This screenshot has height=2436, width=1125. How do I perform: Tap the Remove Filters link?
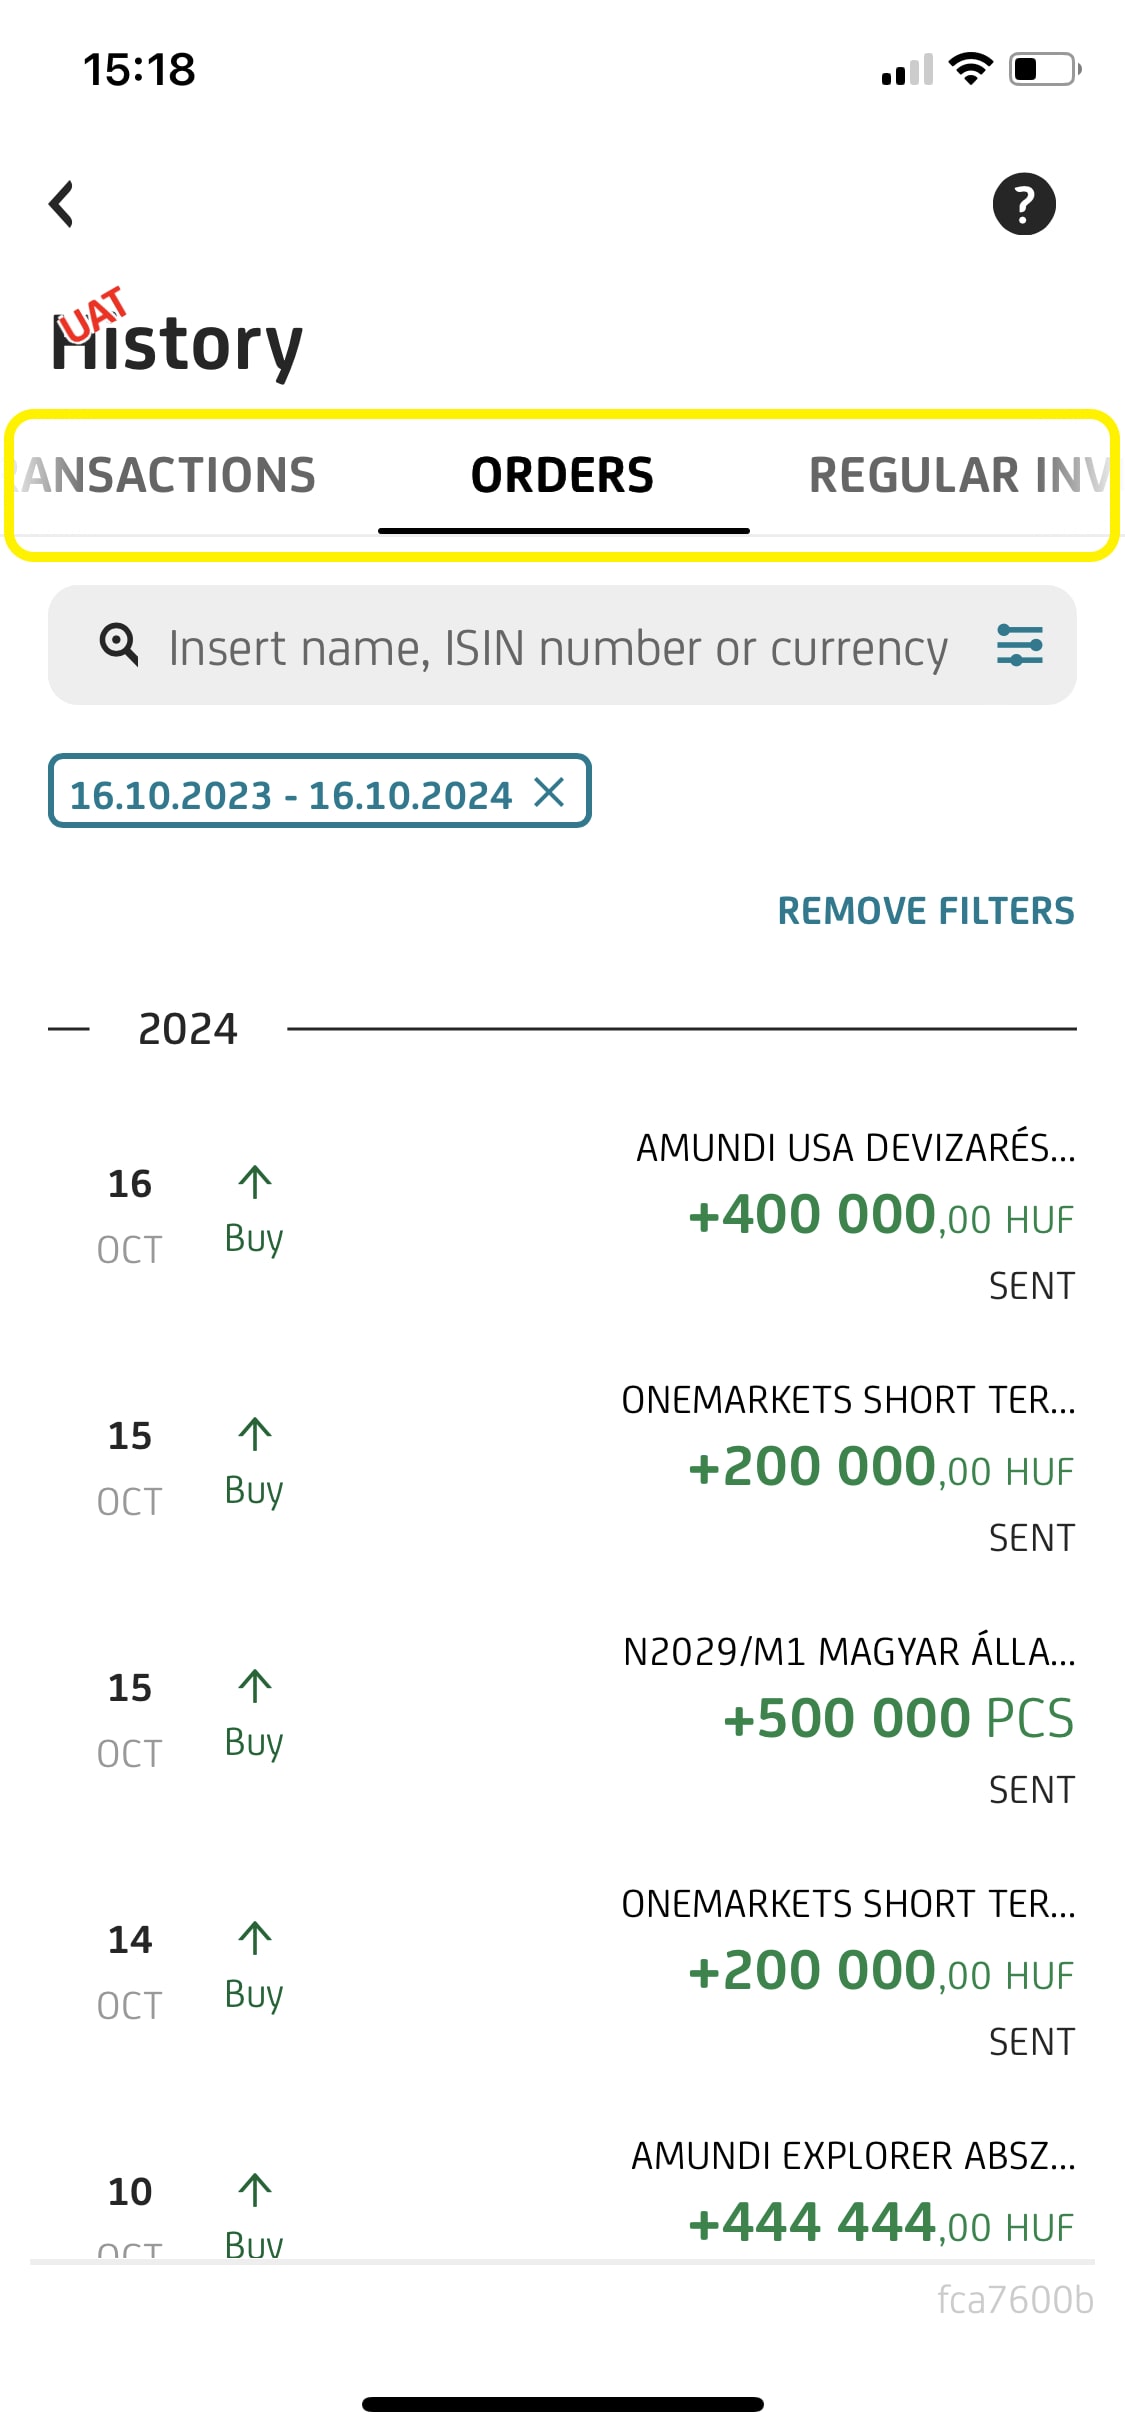point(925,911)
